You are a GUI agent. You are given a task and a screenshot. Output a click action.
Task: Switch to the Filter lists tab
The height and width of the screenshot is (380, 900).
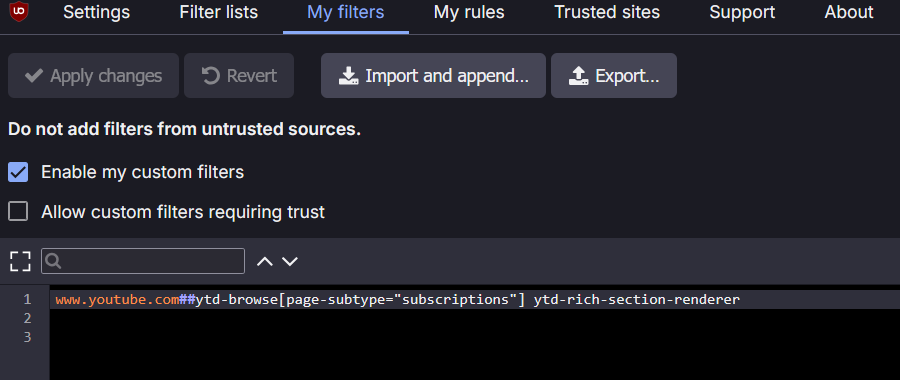tap(219, 12)
